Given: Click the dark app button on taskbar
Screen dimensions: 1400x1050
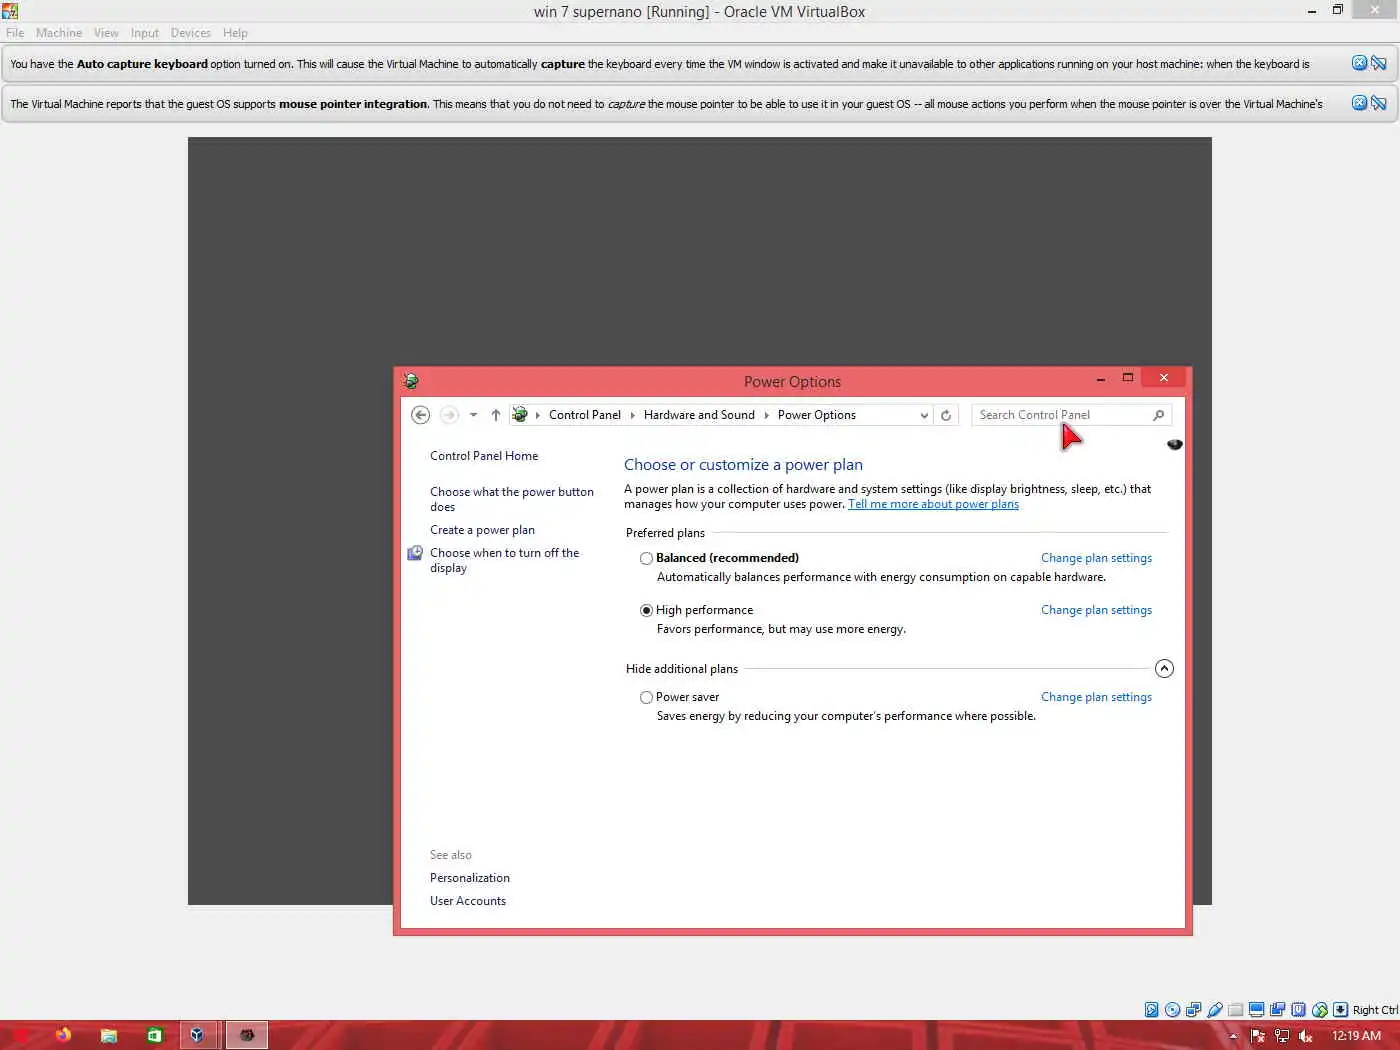Looking at the screenshot, I should (x=246, y=1035).
